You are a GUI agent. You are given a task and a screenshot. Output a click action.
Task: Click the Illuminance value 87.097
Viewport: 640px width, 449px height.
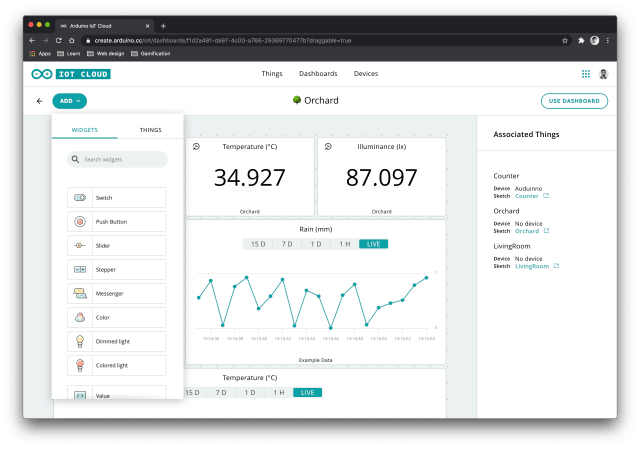coord(381,178)
